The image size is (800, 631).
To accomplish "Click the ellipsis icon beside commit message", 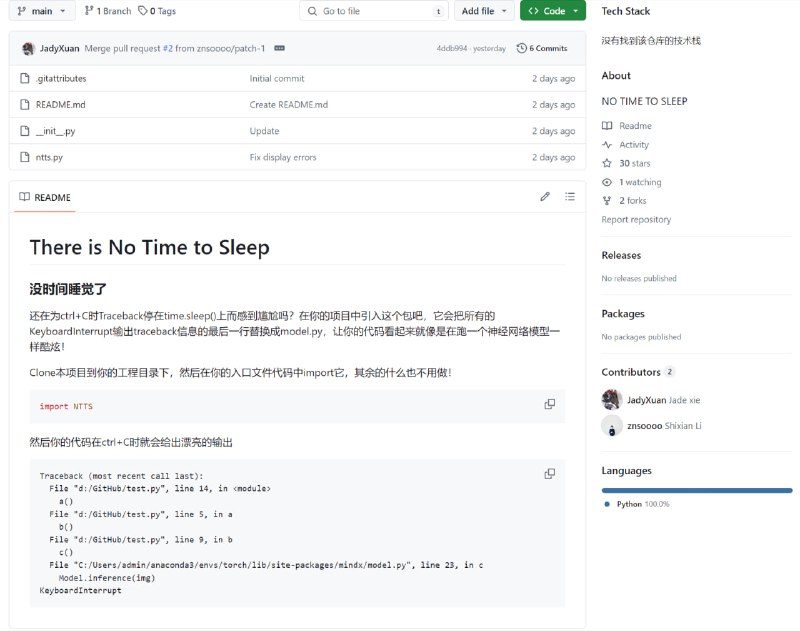I will 279,48.
